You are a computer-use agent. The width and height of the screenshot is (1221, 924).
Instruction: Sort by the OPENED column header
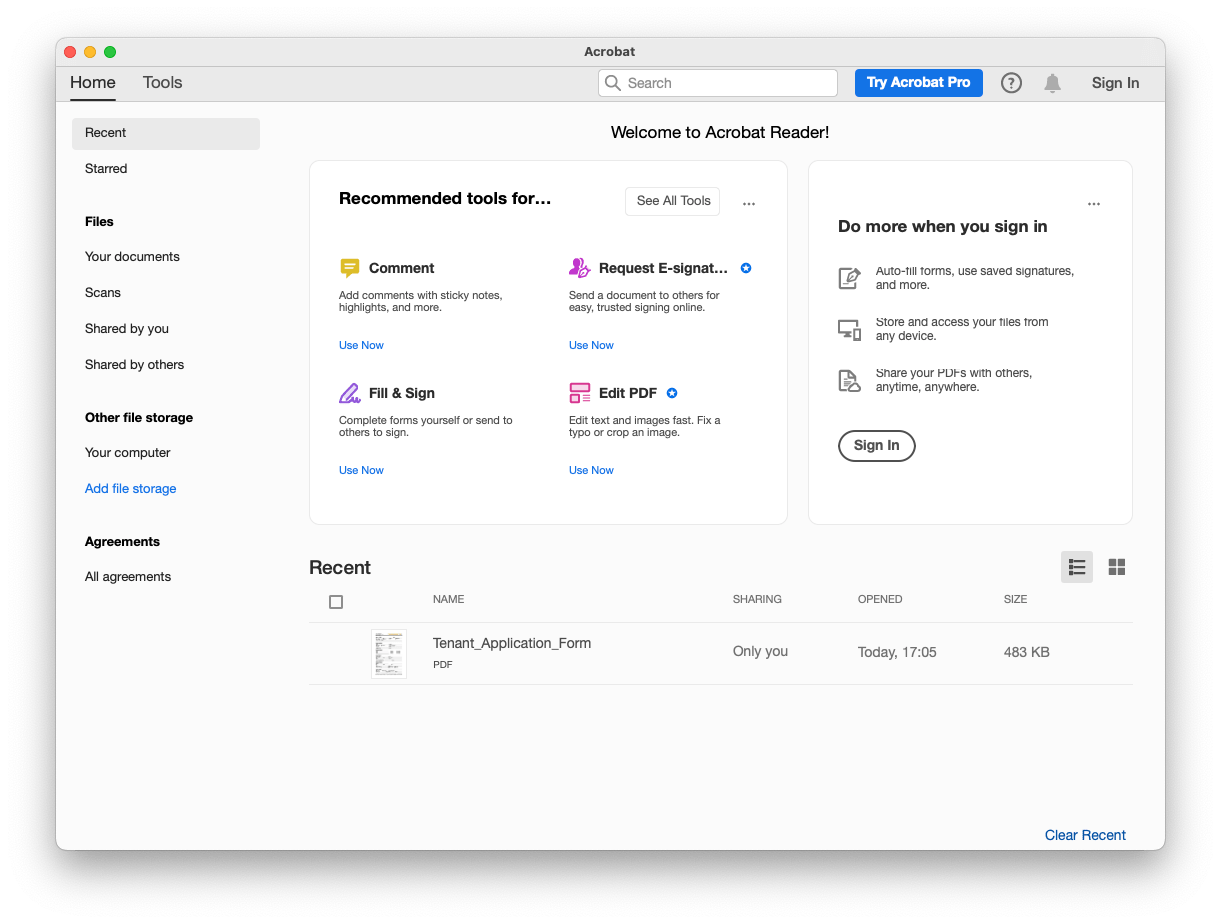coord(880,600)
